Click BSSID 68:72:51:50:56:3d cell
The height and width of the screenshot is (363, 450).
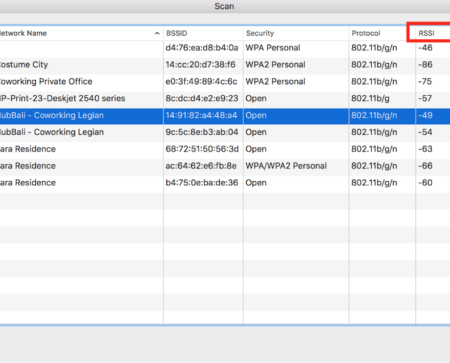click(202, 149)
